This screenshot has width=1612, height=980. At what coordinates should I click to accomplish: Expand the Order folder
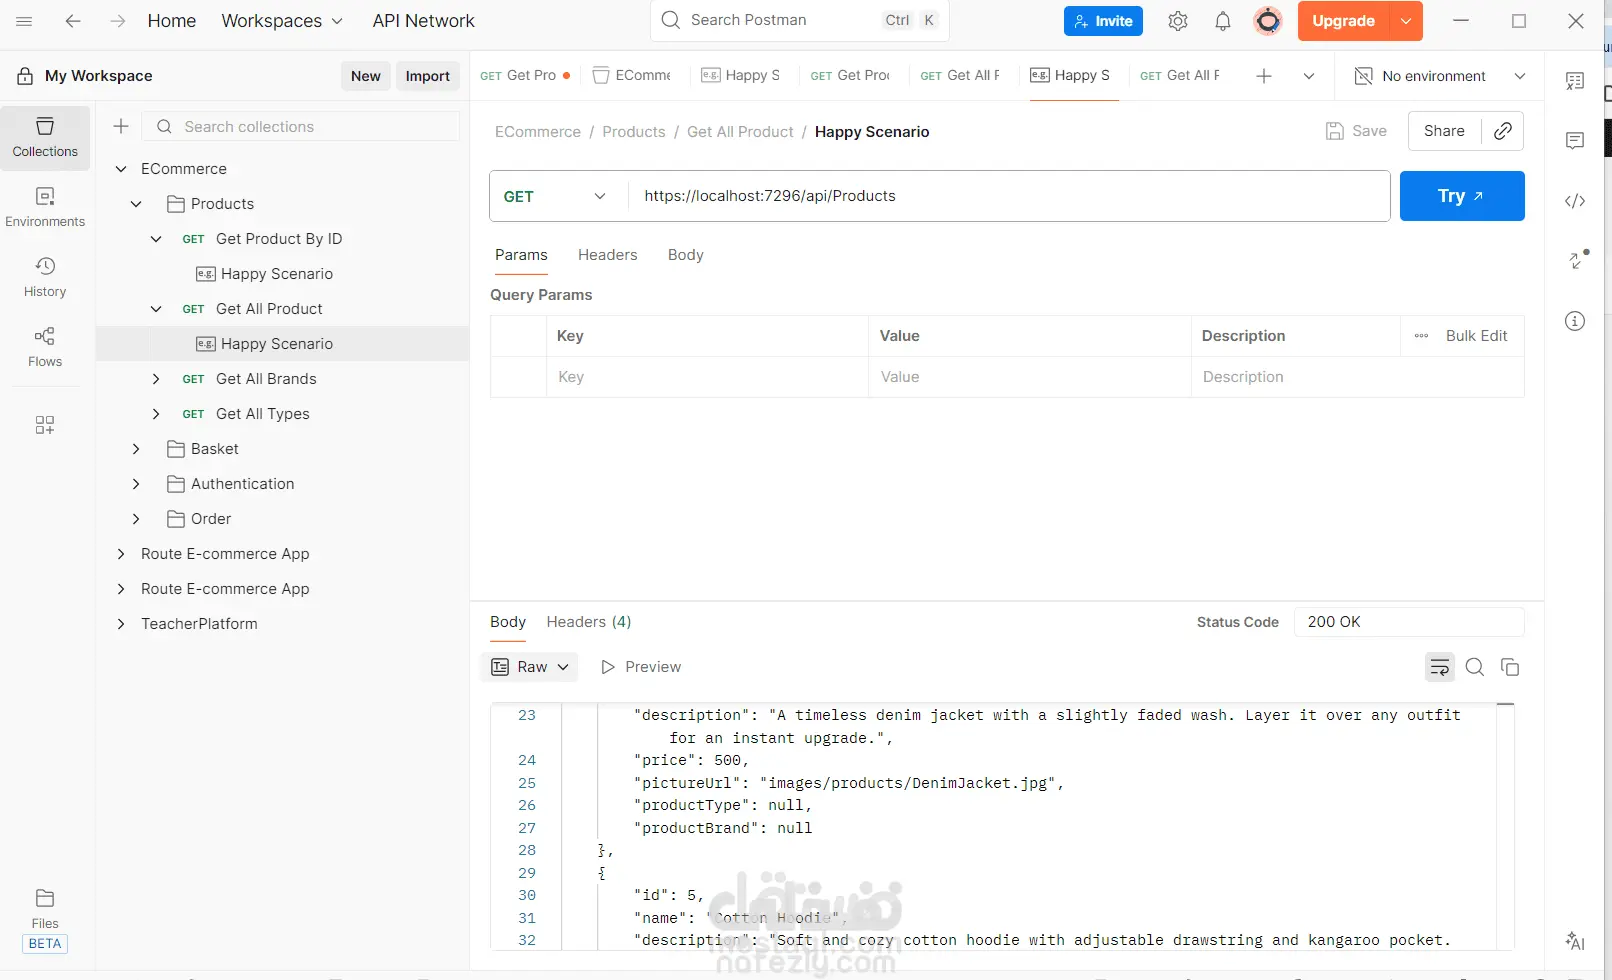(x=136, y=519)
